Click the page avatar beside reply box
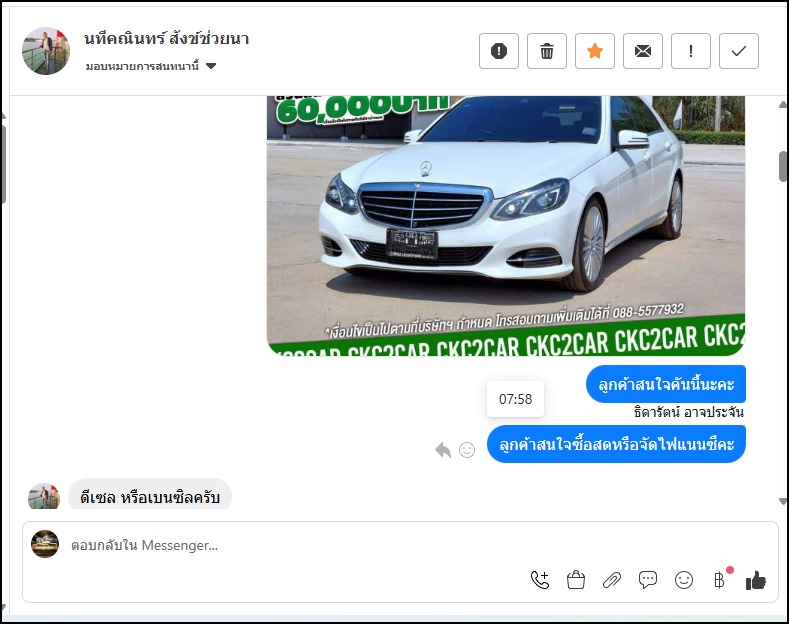 pyautogui.click(x=45, y=544)
